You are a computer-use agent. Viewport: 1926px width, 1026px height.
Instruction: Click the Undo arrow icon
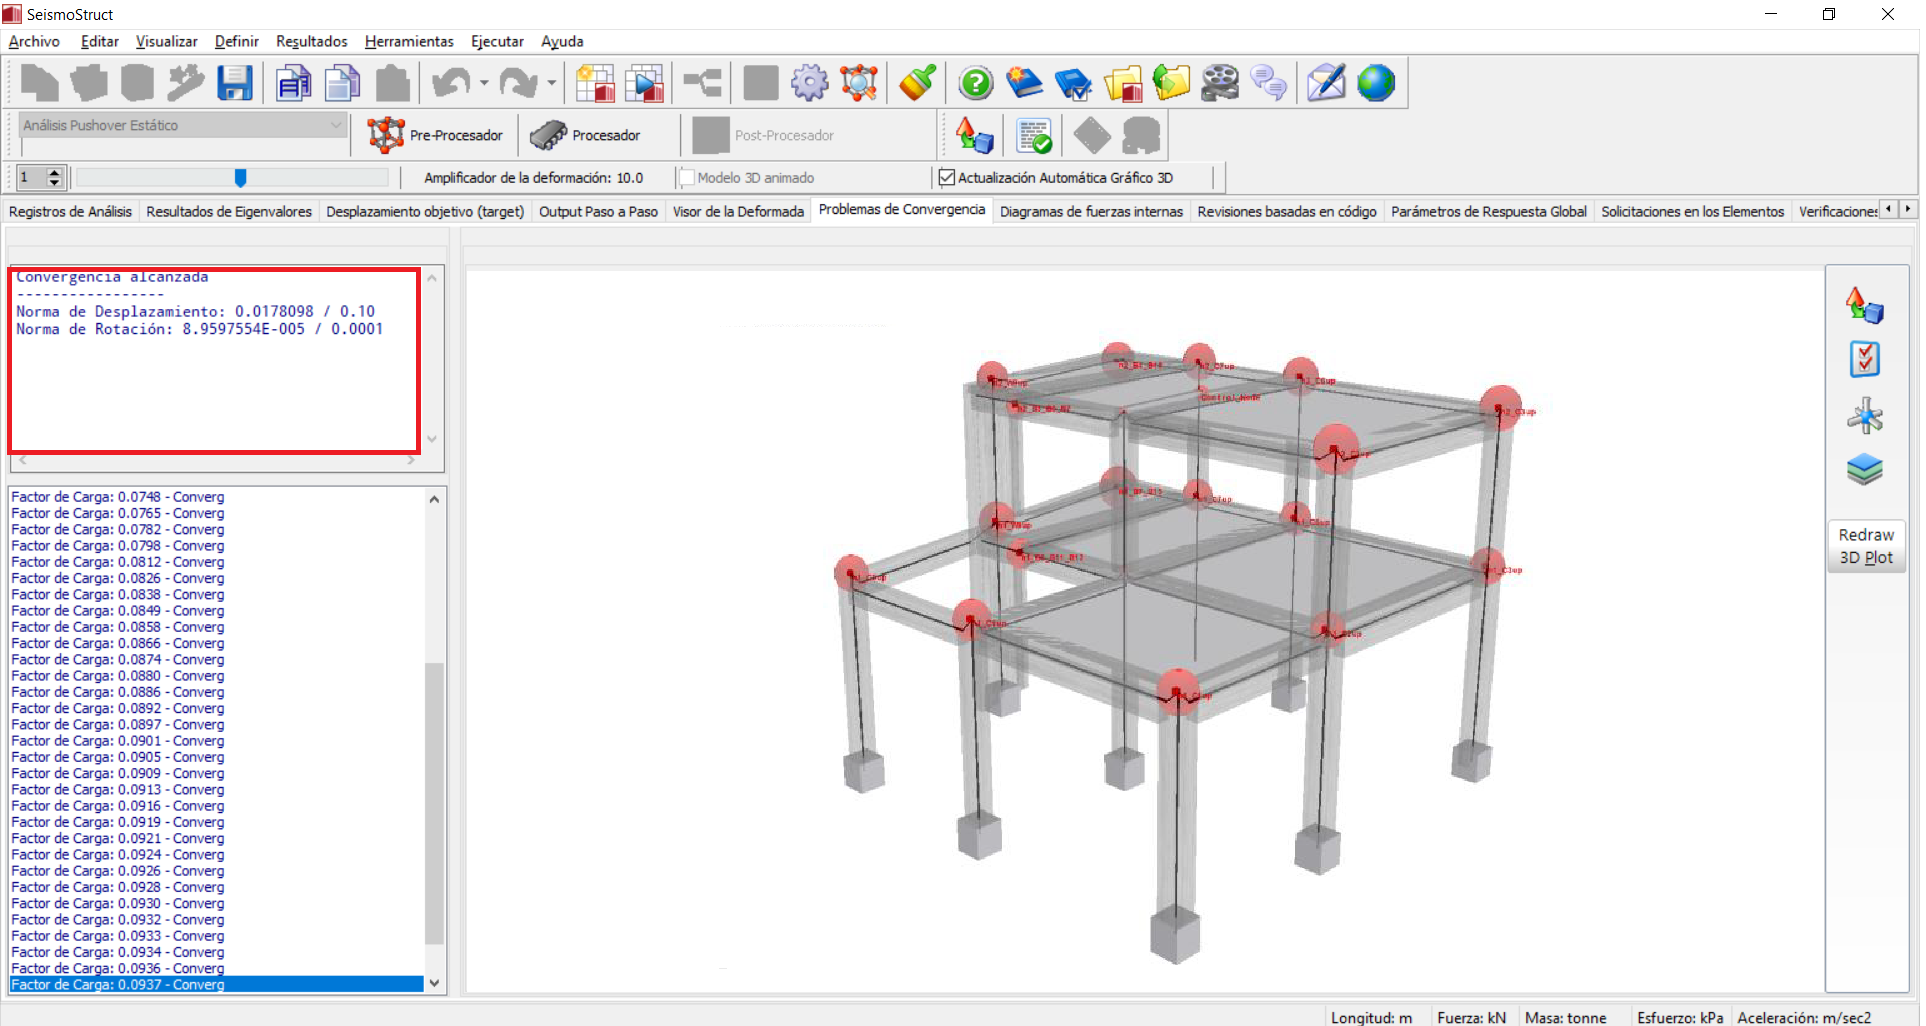451,83
